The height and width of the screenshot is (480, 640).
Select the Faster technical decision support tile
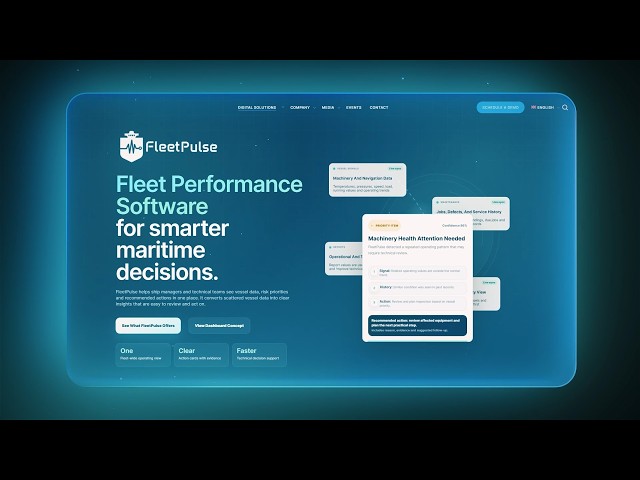point(259,354)
